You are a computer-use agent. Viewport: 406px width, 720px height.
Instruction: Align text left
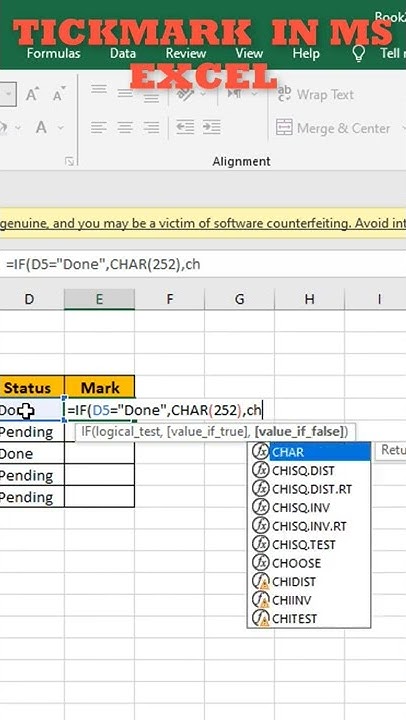coord(99,127)
